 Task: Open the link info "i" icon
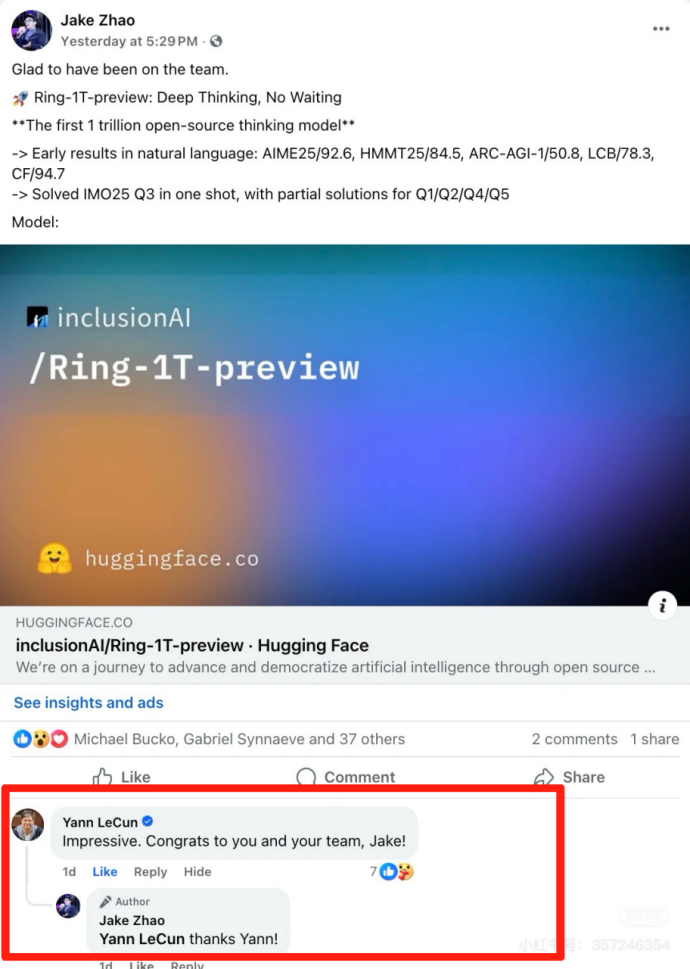tap(662, 605)
